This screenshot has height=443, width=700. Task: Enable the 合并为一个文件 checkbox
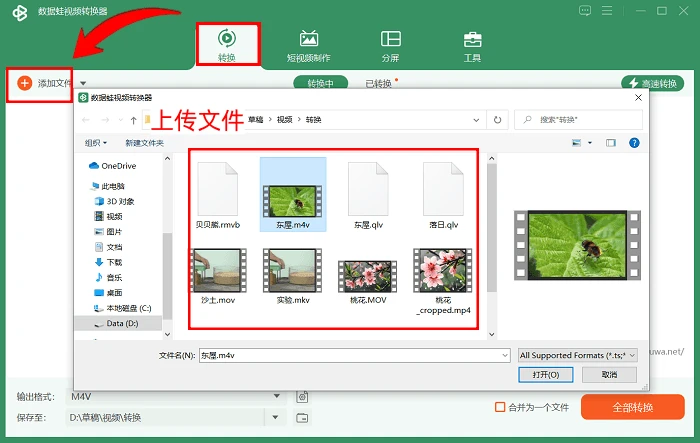pos(500,407)
